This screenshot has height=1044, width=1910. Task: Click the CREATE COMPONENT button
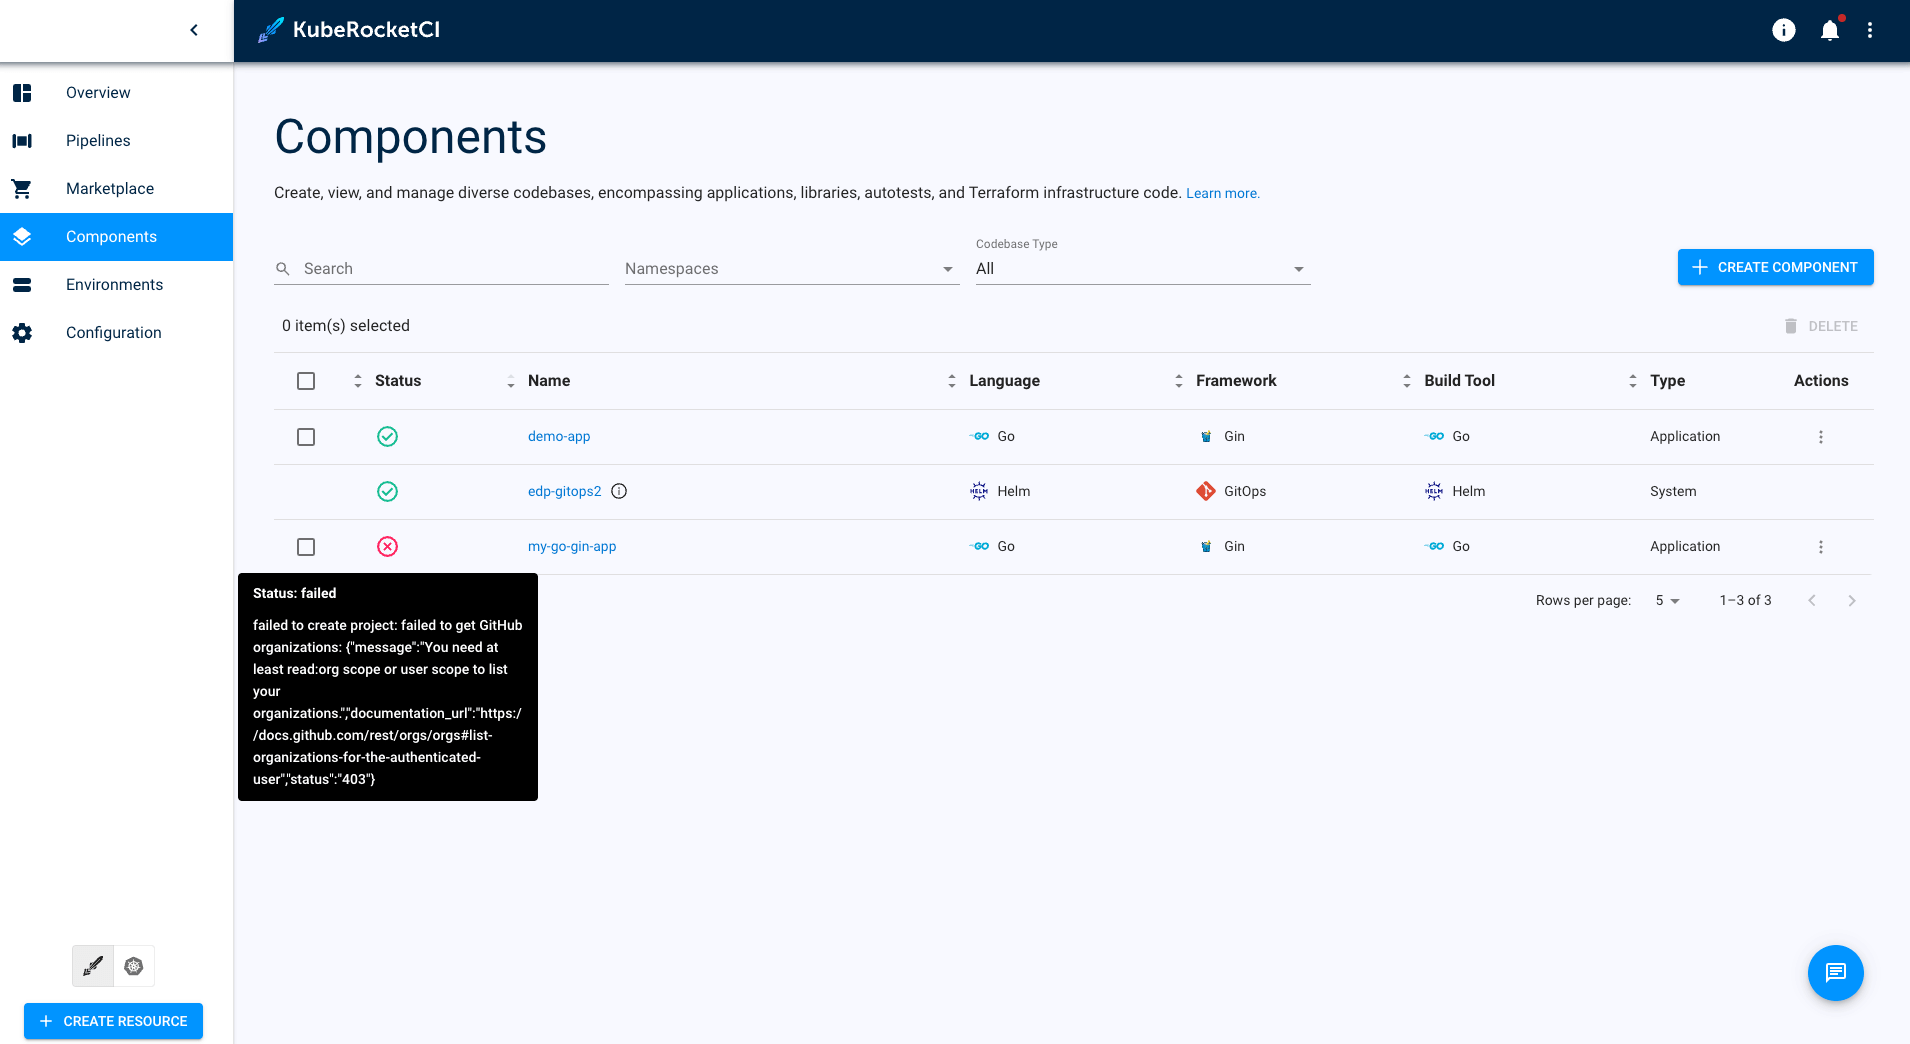[x=1775, y=267]
